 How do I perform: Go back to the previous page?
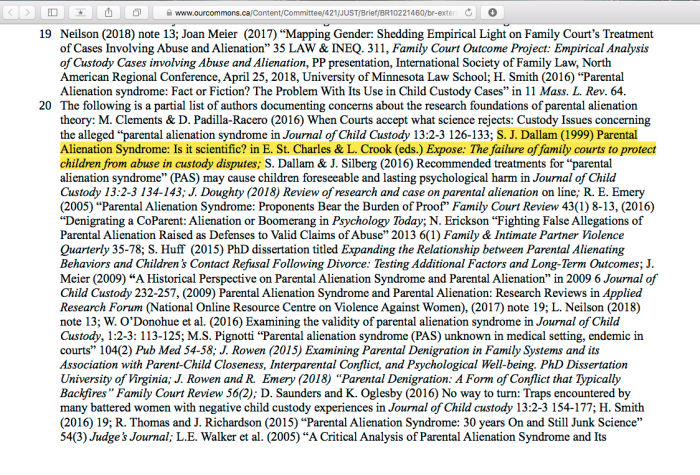coord(11,12)
